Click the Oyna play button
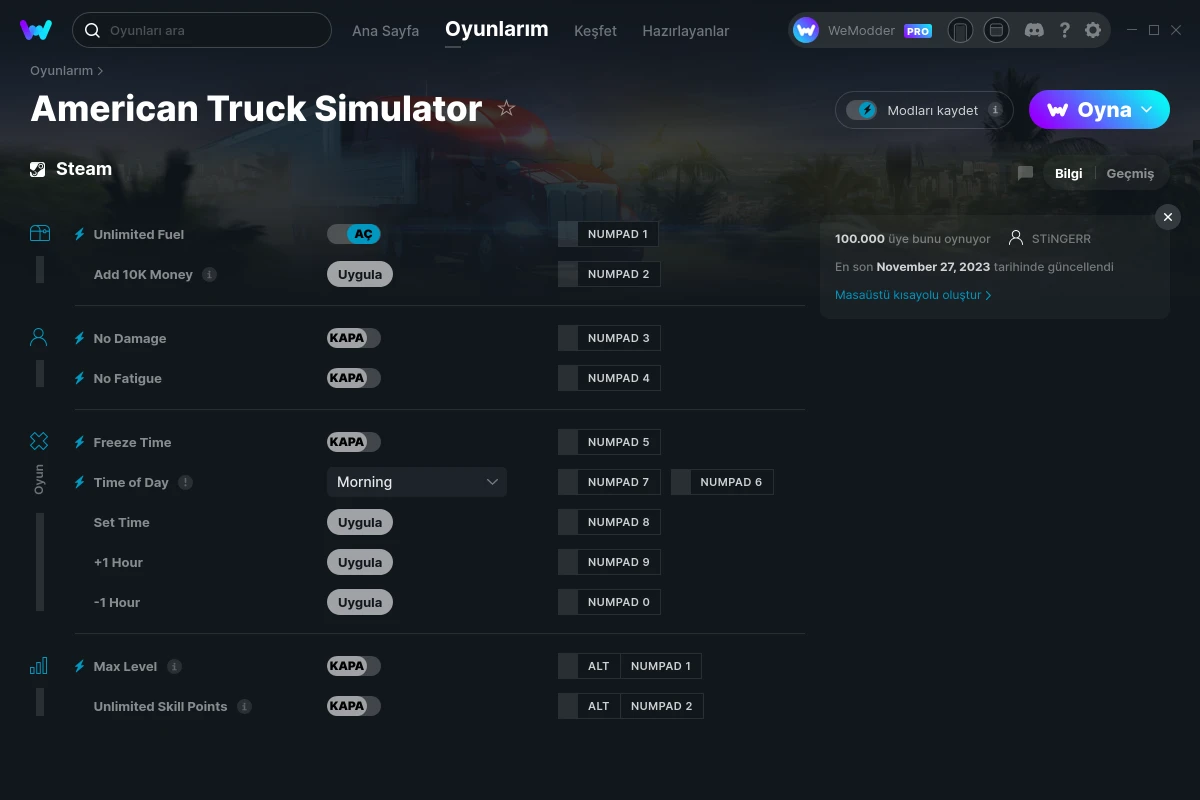Image resolution: width=1200 pixels, height=800 pixels. pyautogui.click(x=1099, y=109)
